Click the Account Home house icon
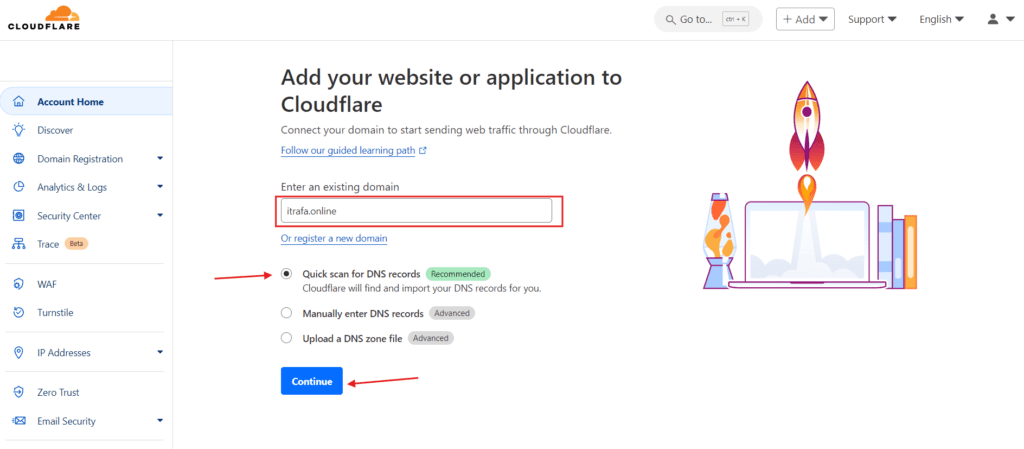 click(x=19, y=102)
